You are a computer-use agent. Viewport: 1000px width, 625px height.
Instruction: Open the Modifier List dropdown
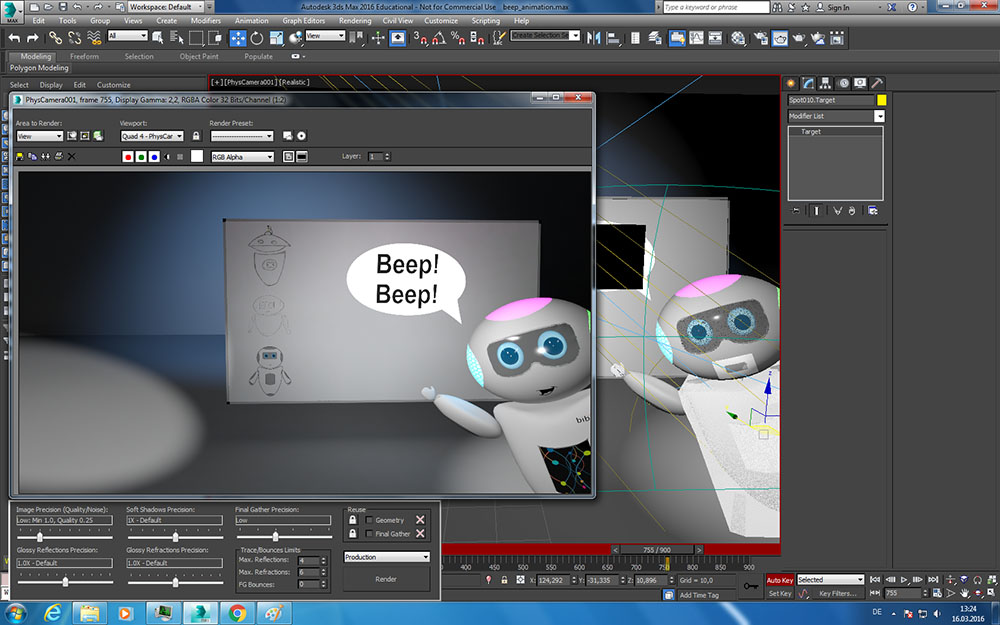click(x=836, y=116)
